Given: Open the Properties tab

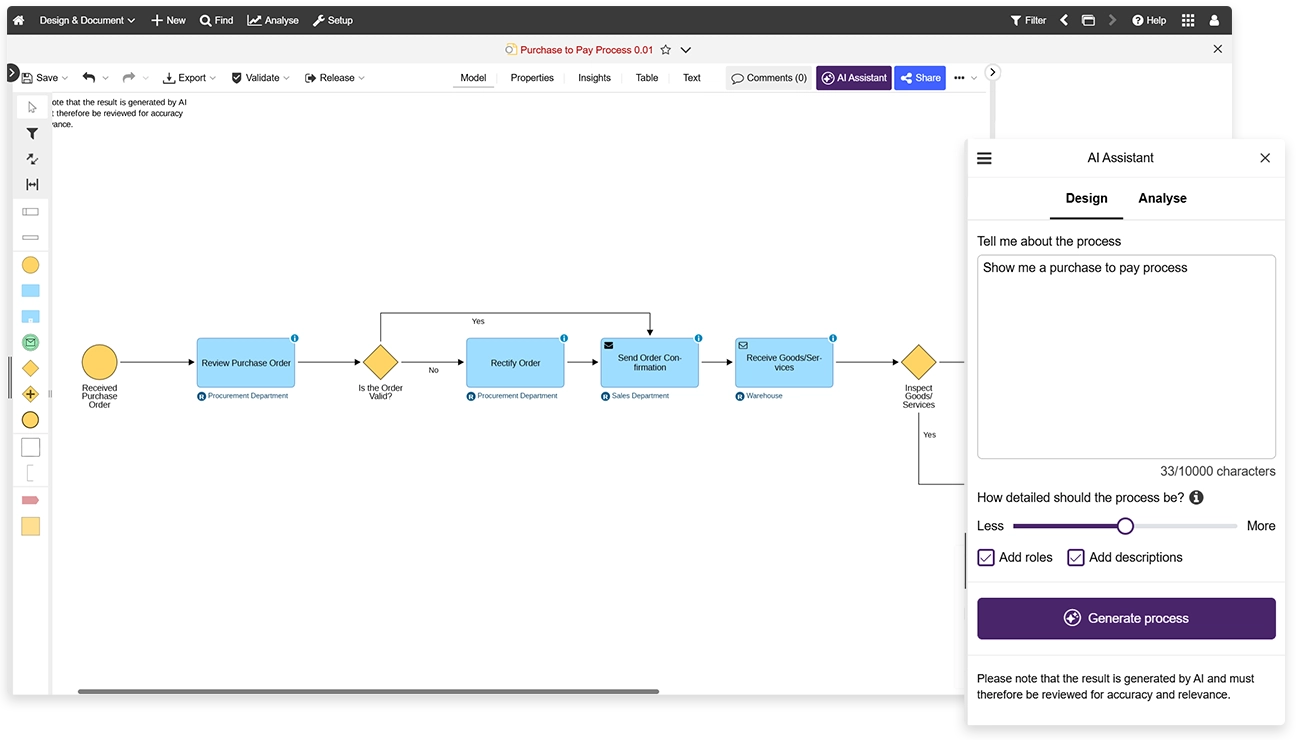Looking at the screenshot, I should point(532,78).
